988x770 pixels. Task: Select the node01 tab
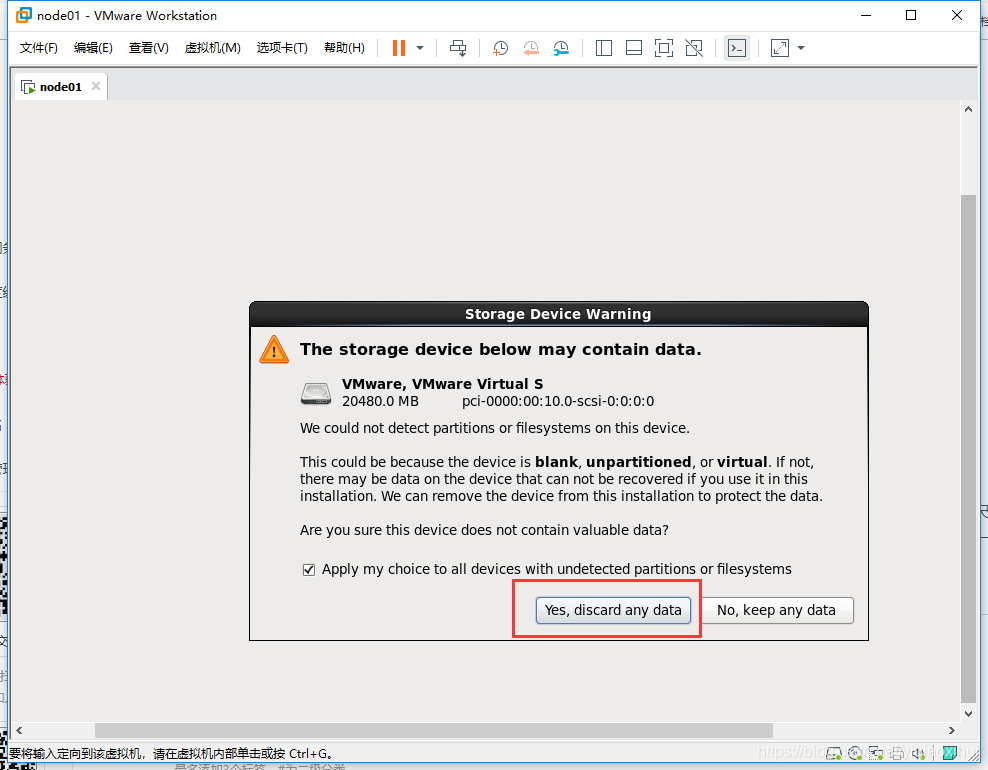click(x=60, y=87)
